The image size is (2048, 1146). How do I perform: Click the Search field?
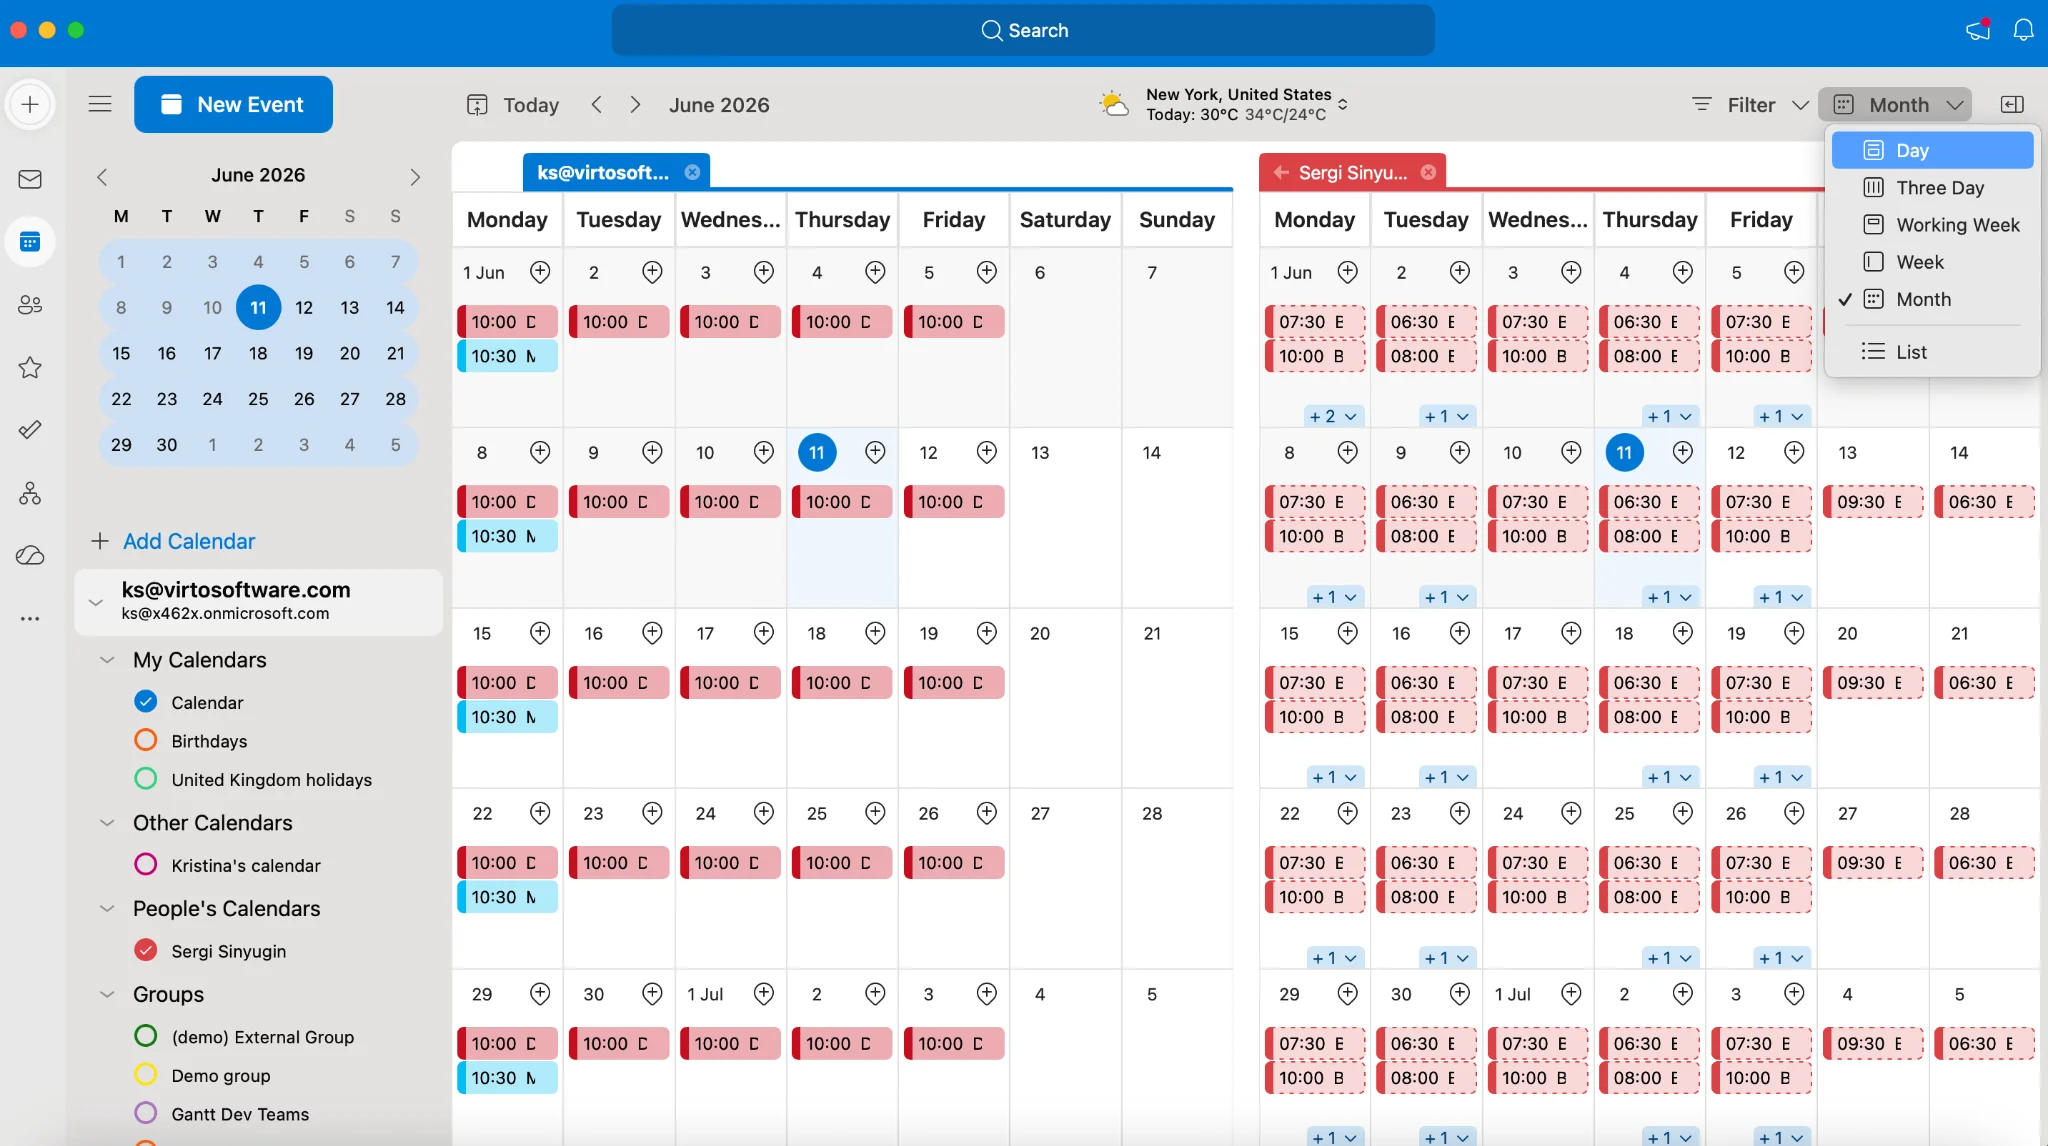(1023, 30)
